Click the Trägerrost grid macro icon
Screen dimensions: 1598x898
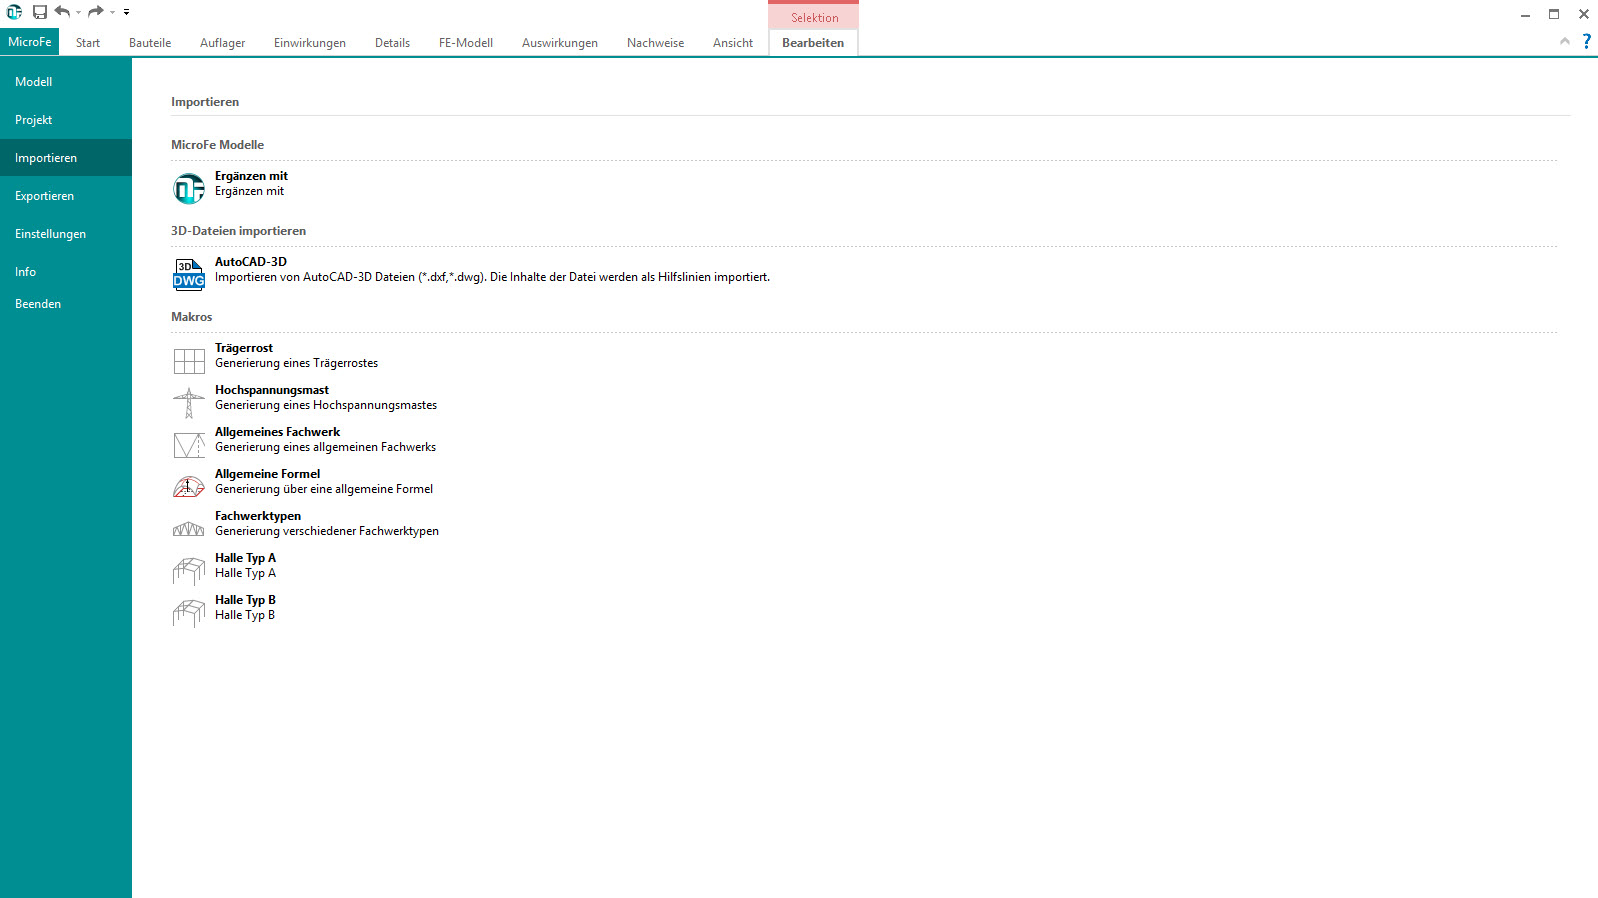(x=189, y=360)
